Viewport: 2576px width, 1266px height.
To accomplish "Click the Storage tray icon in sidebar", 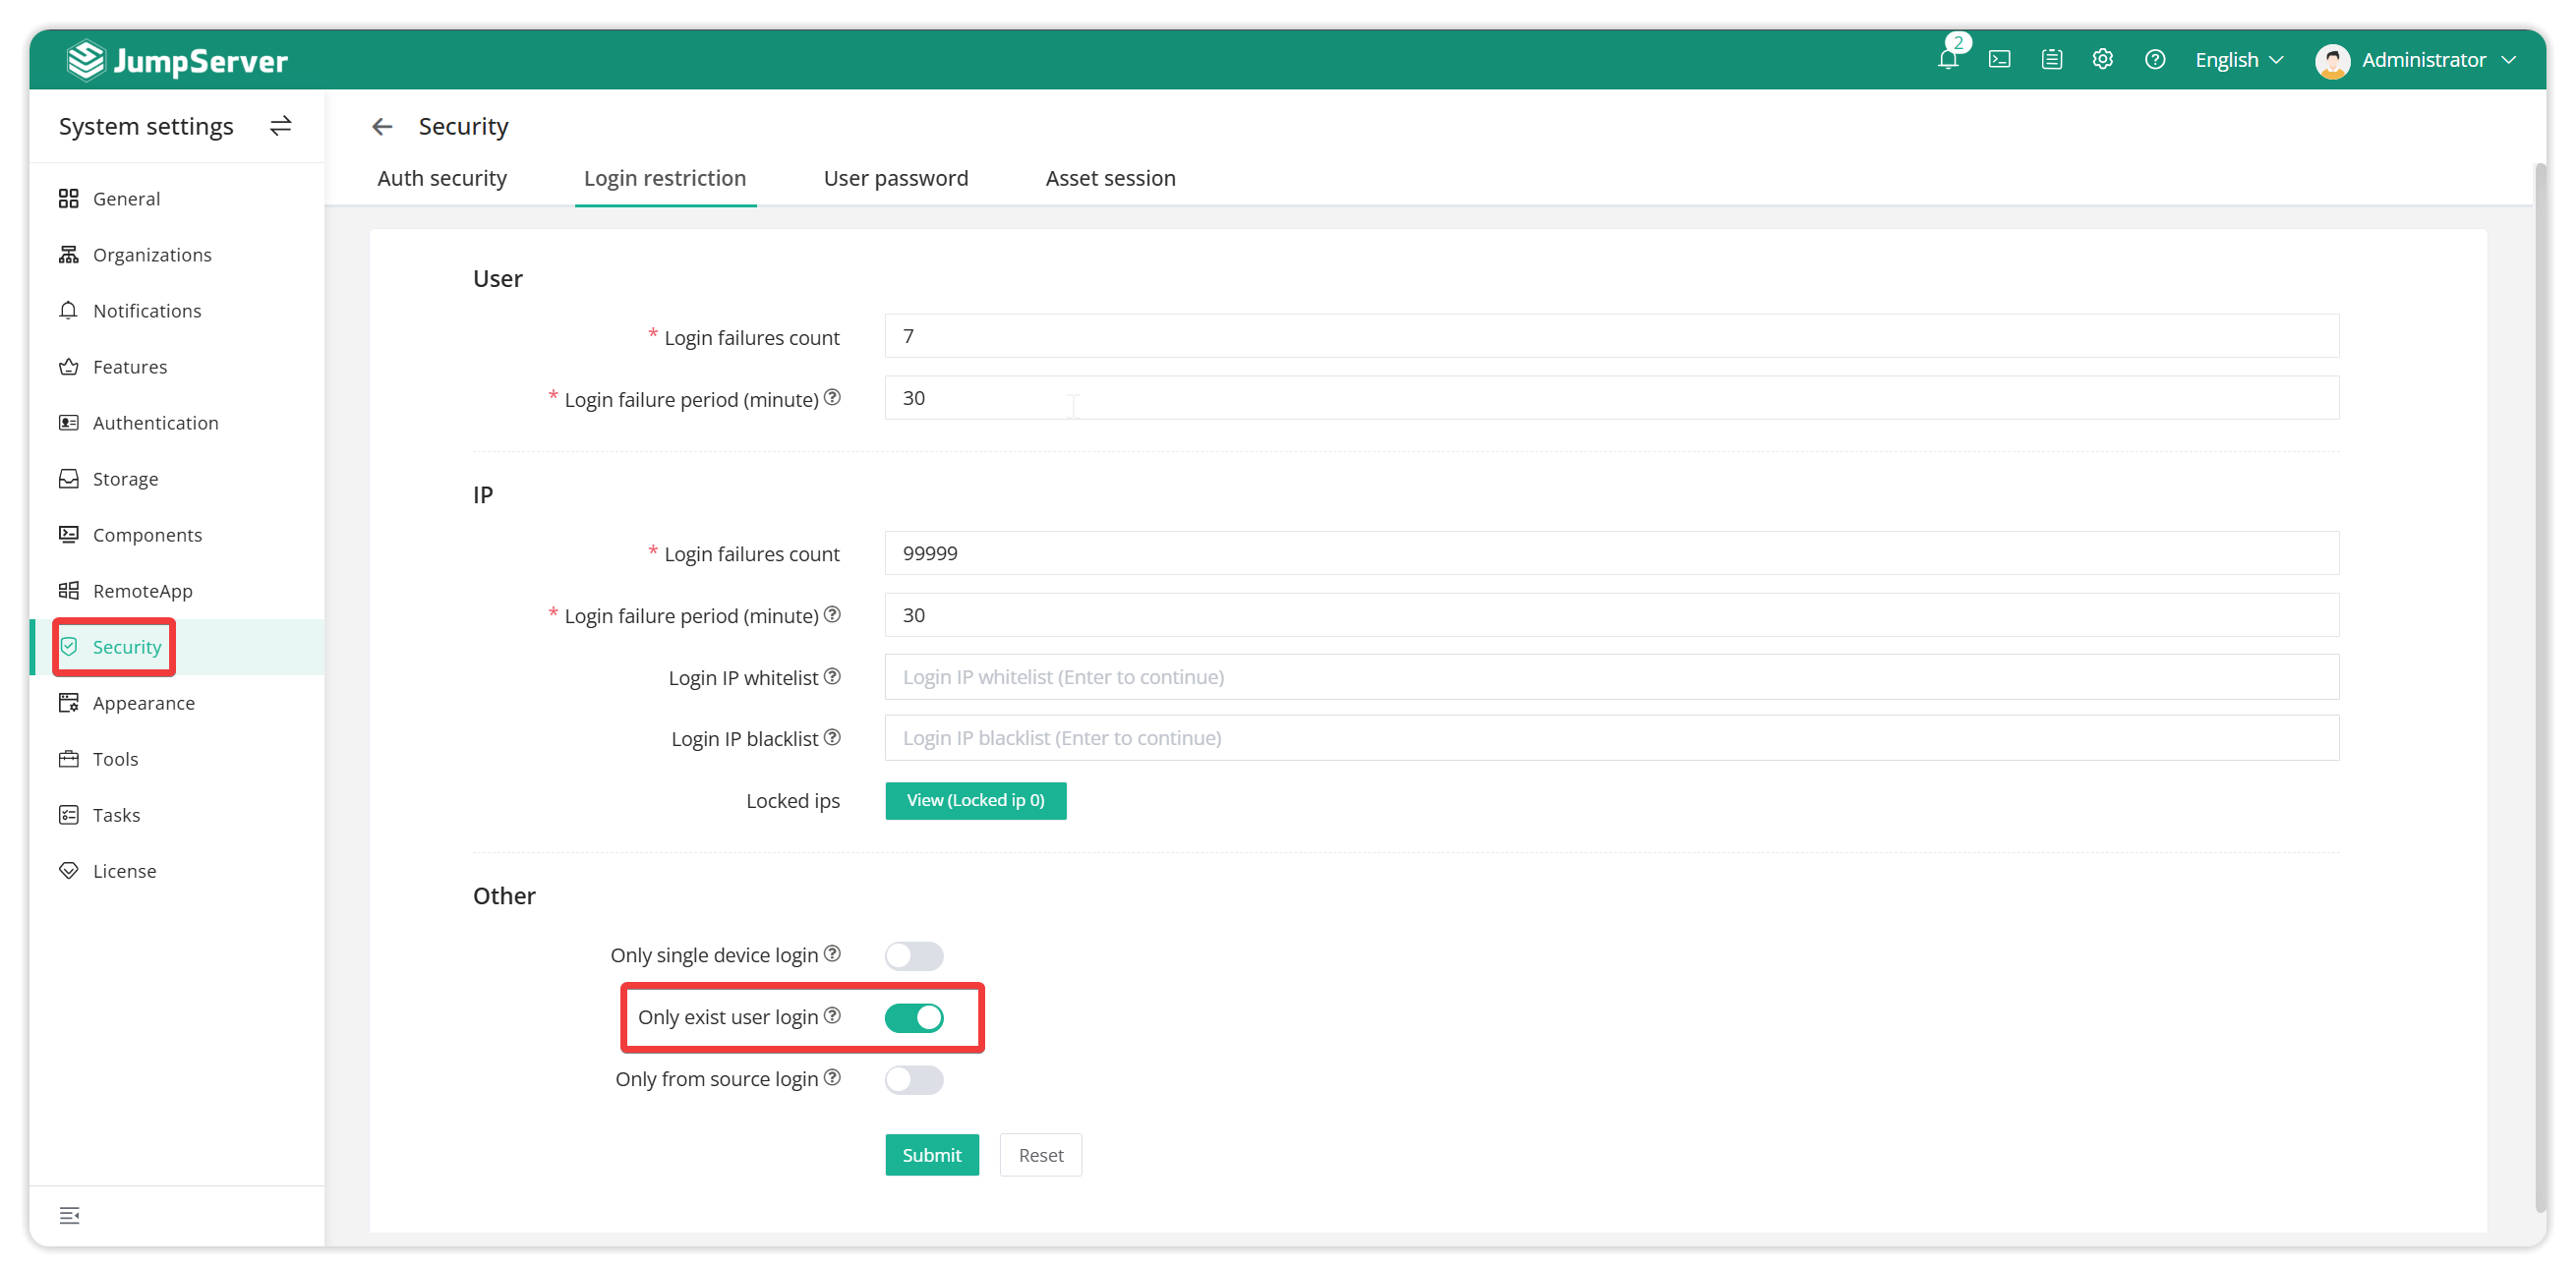I will [x=68, y=478].
